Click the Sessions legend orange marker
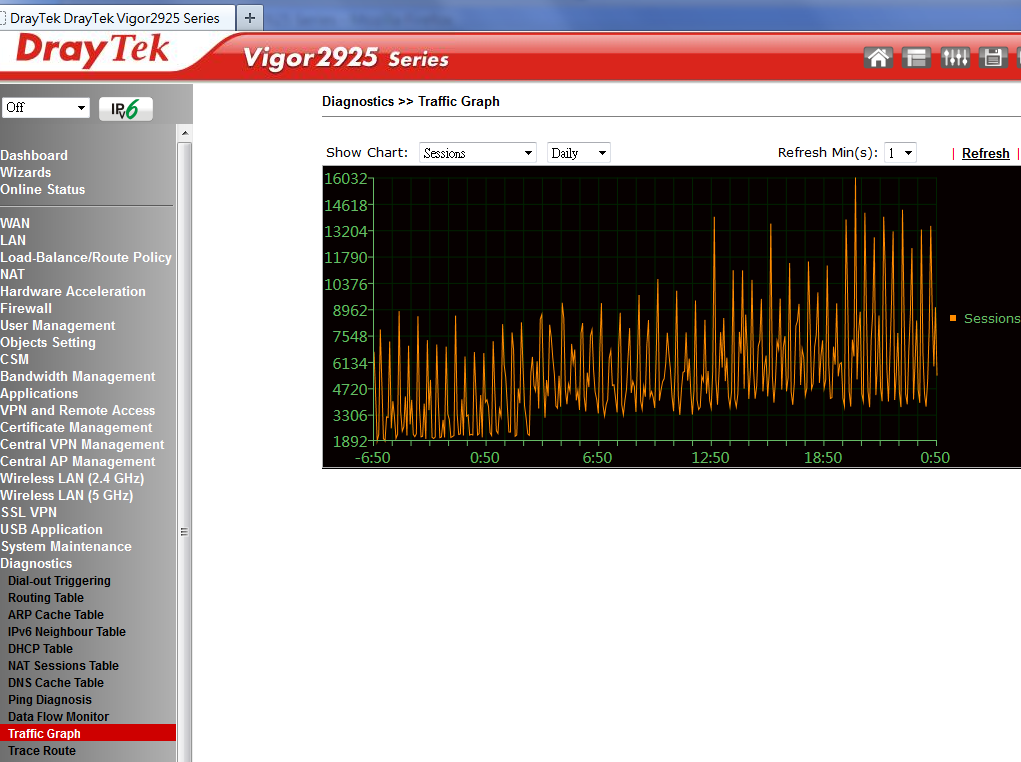The image size is (1021, 762). (x=953, y=318)
